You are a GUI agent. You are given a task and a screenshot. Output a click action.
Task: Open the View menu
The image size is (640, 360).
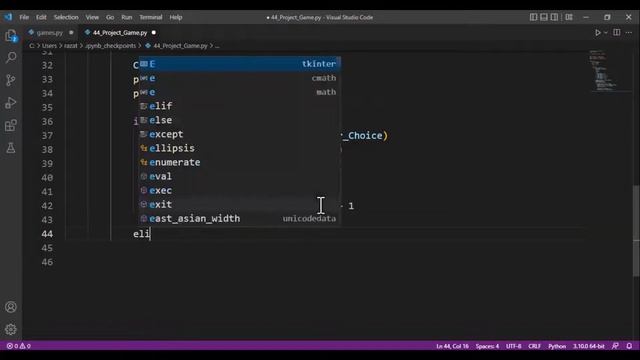[x=92, y=17]
